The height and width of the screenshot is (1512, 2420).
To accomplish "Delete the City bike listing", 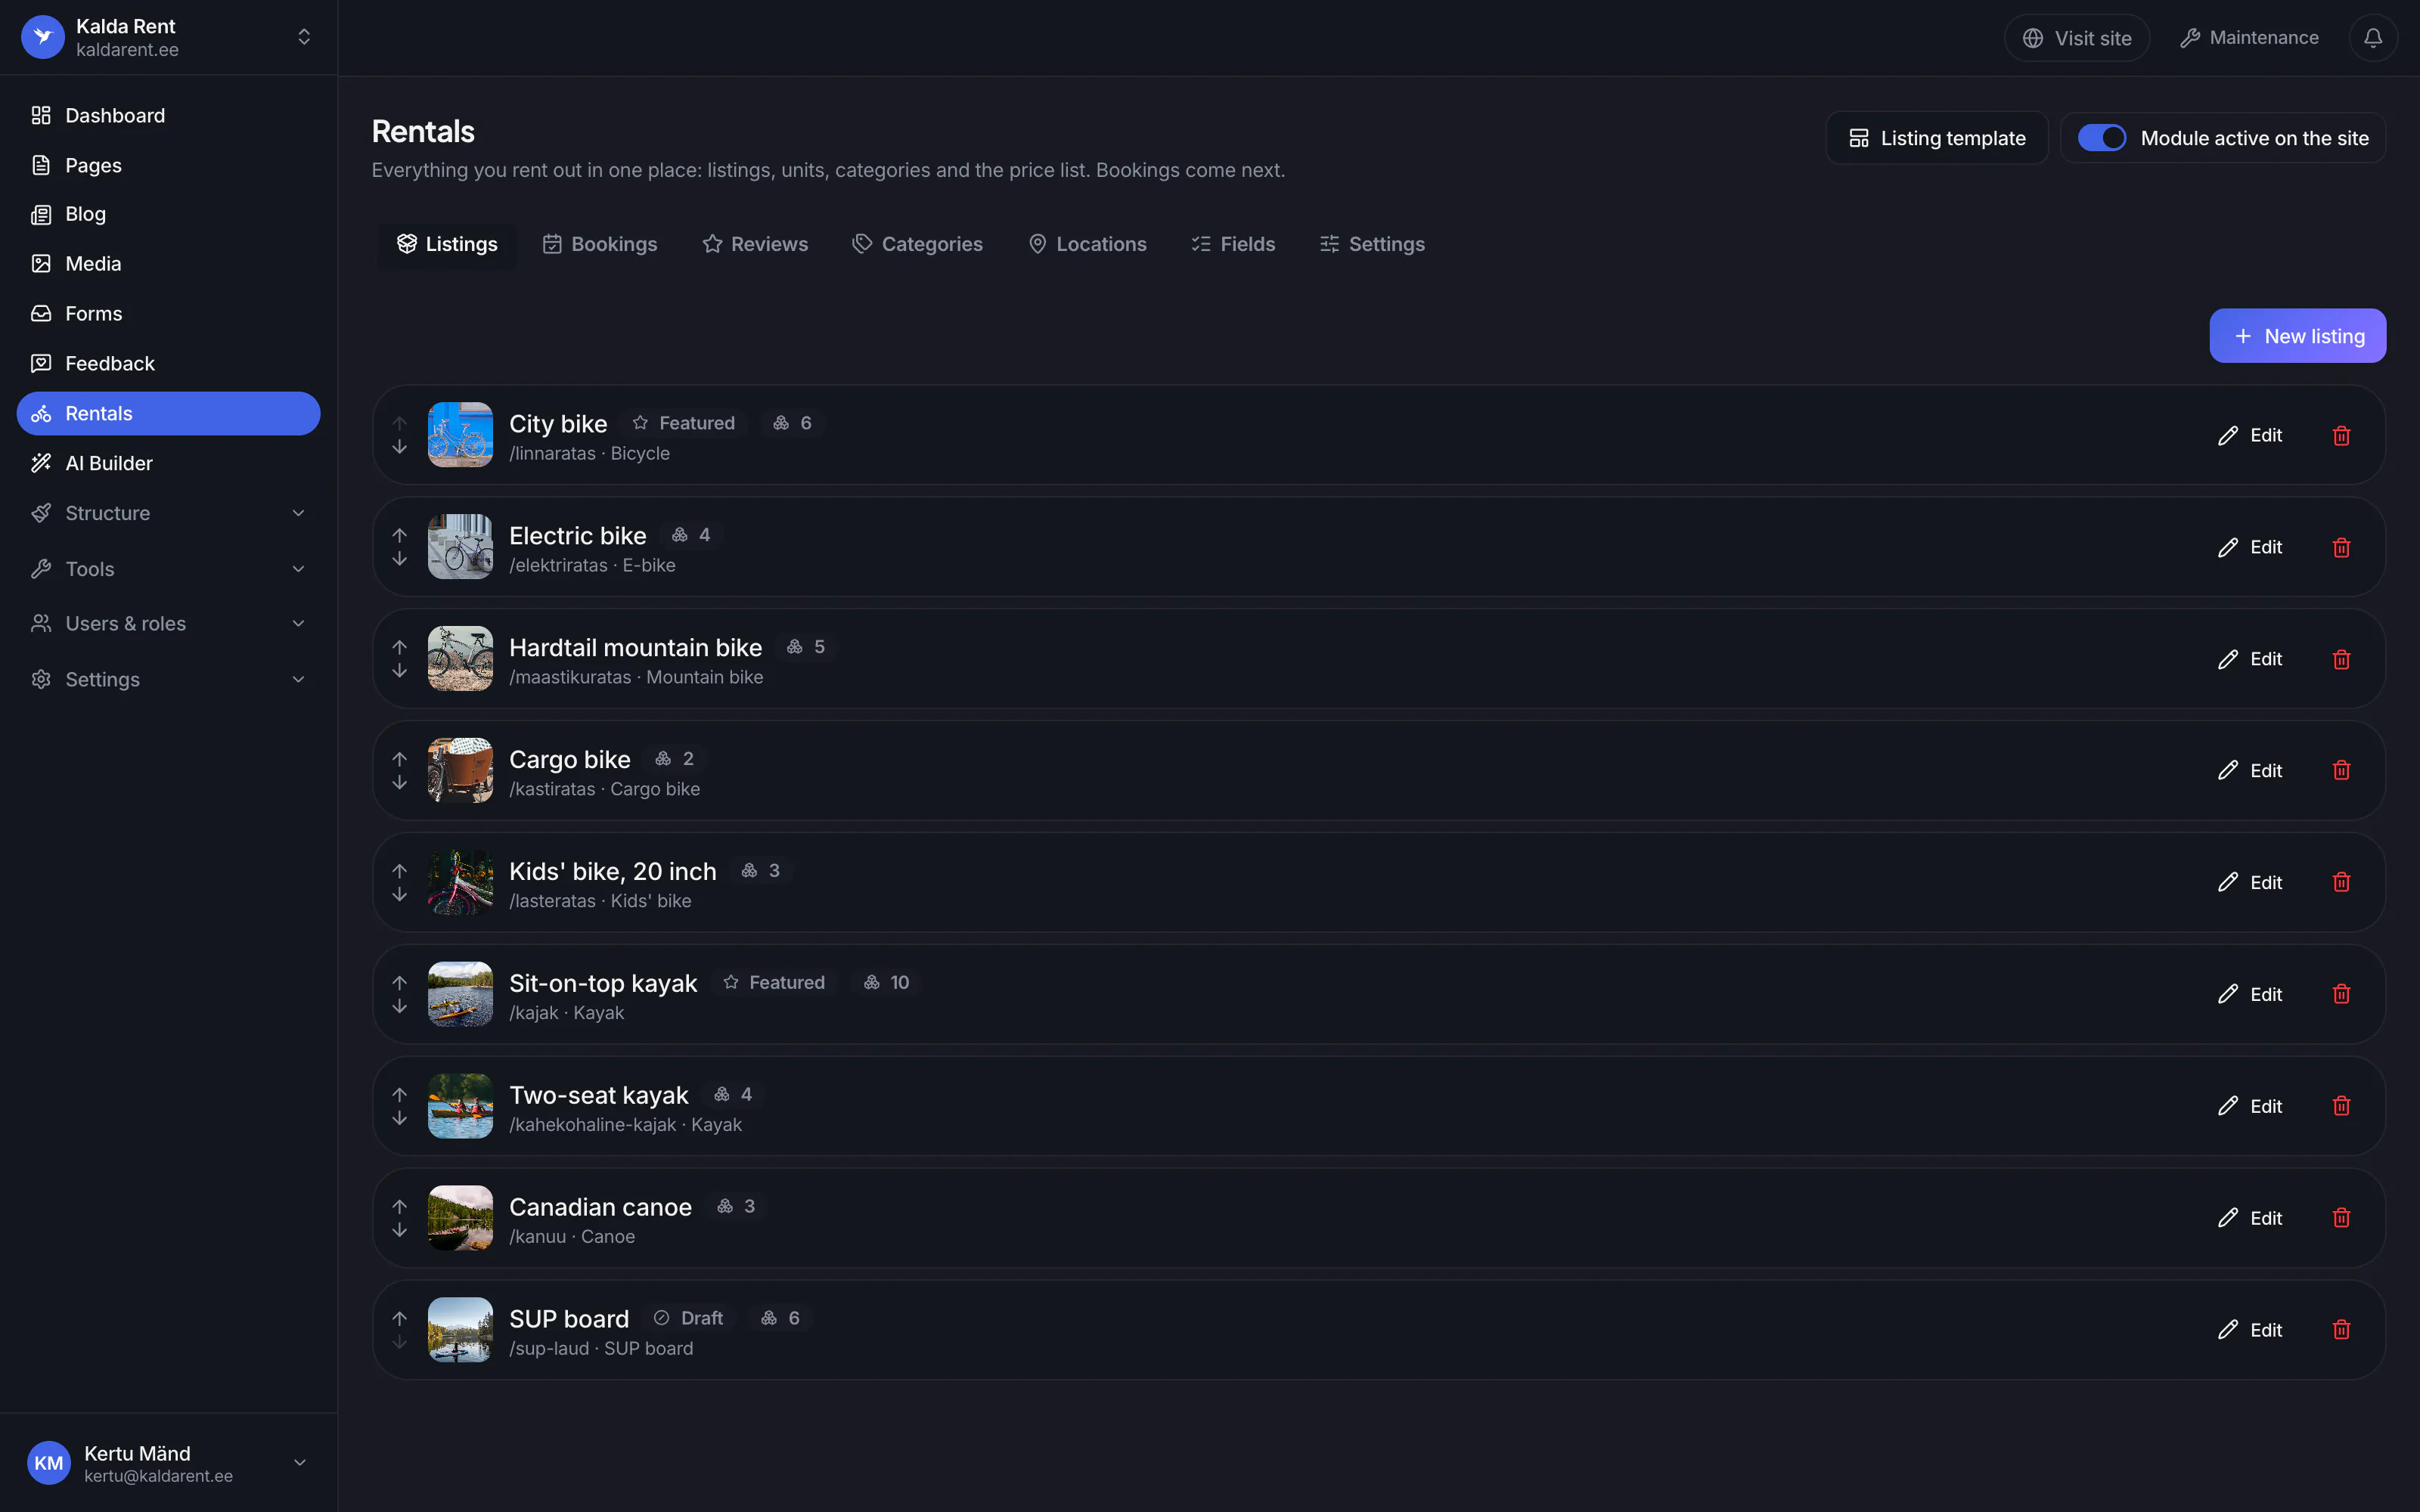I will tap(2341, 435).
